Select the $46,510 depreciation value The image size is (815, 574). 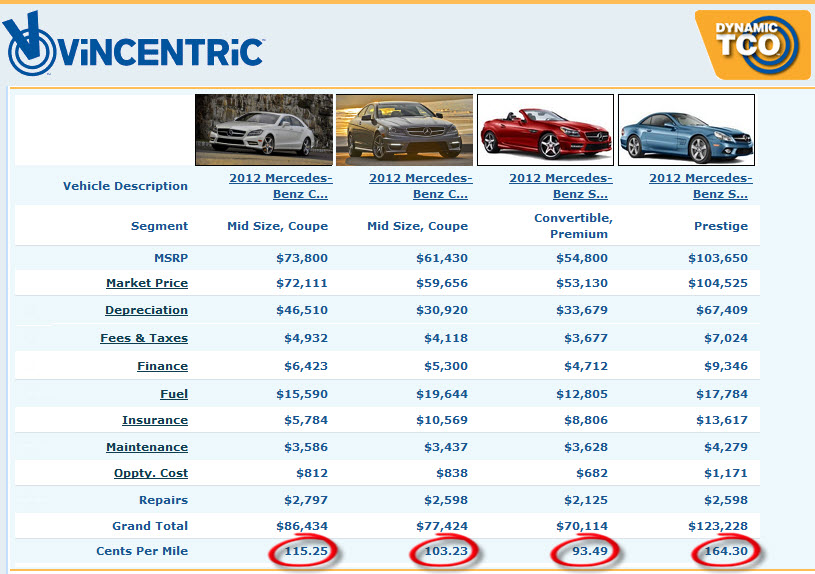pos(302,310)
